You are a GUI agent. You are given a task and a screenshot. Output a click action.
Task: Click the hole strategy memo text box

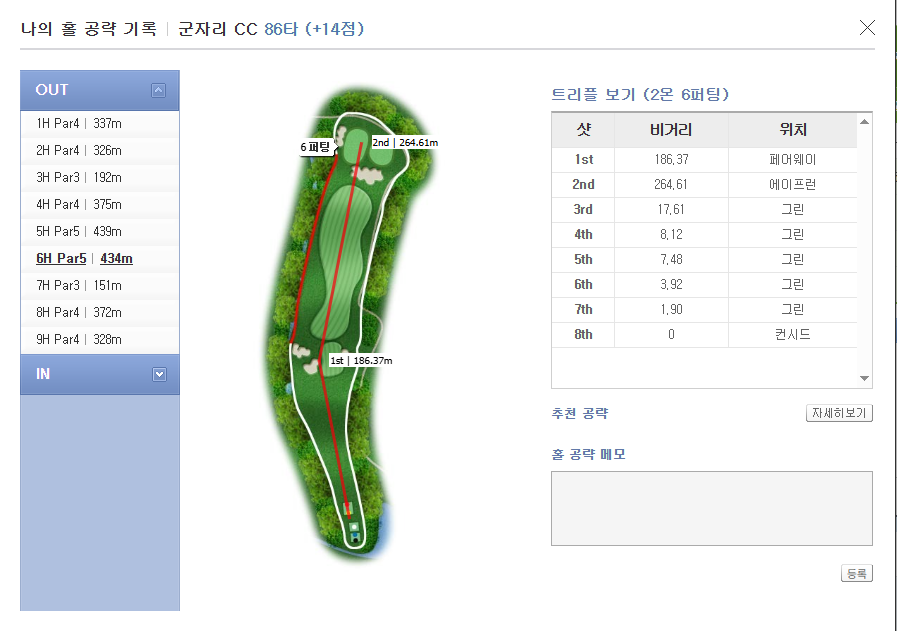711,508
